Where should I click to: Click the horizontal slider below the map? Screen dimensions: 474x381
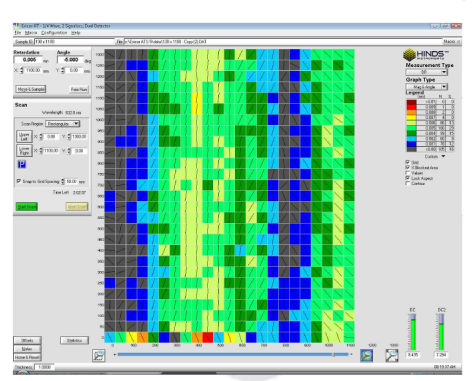click(233, 355)
